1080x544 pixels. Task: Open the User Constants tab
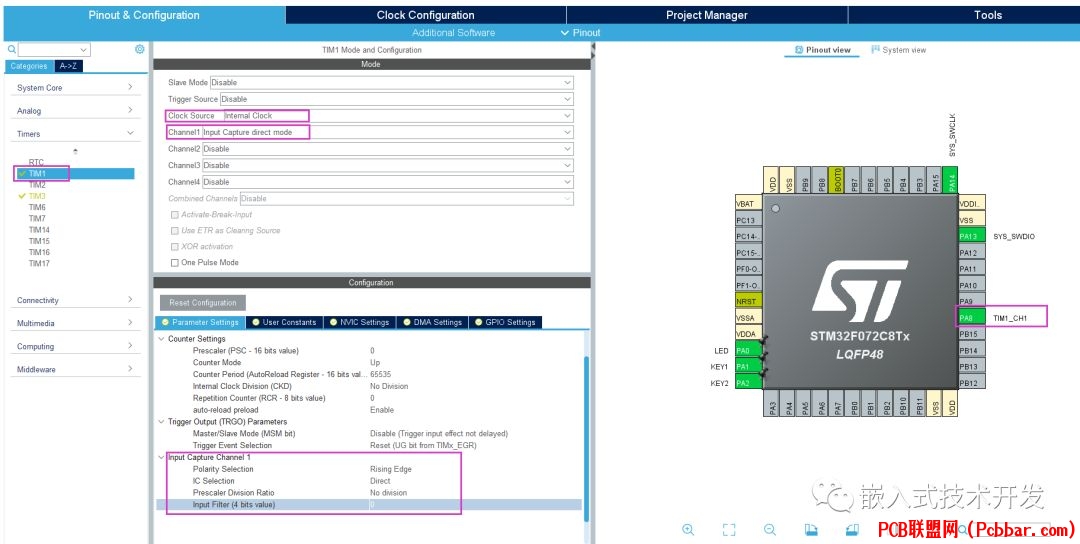[x=283, y=322]
